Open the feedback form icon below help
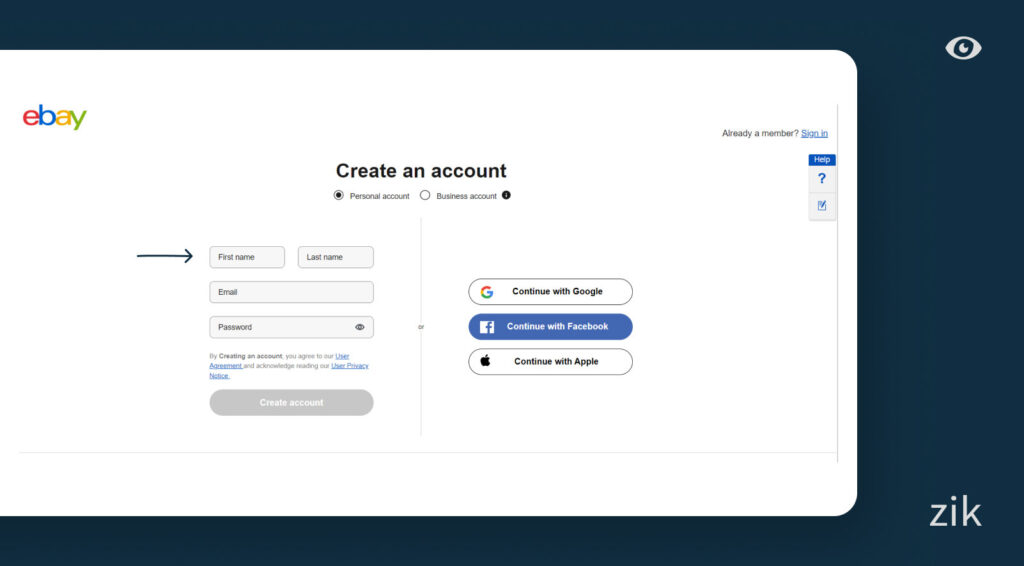 tap(822, 206)
